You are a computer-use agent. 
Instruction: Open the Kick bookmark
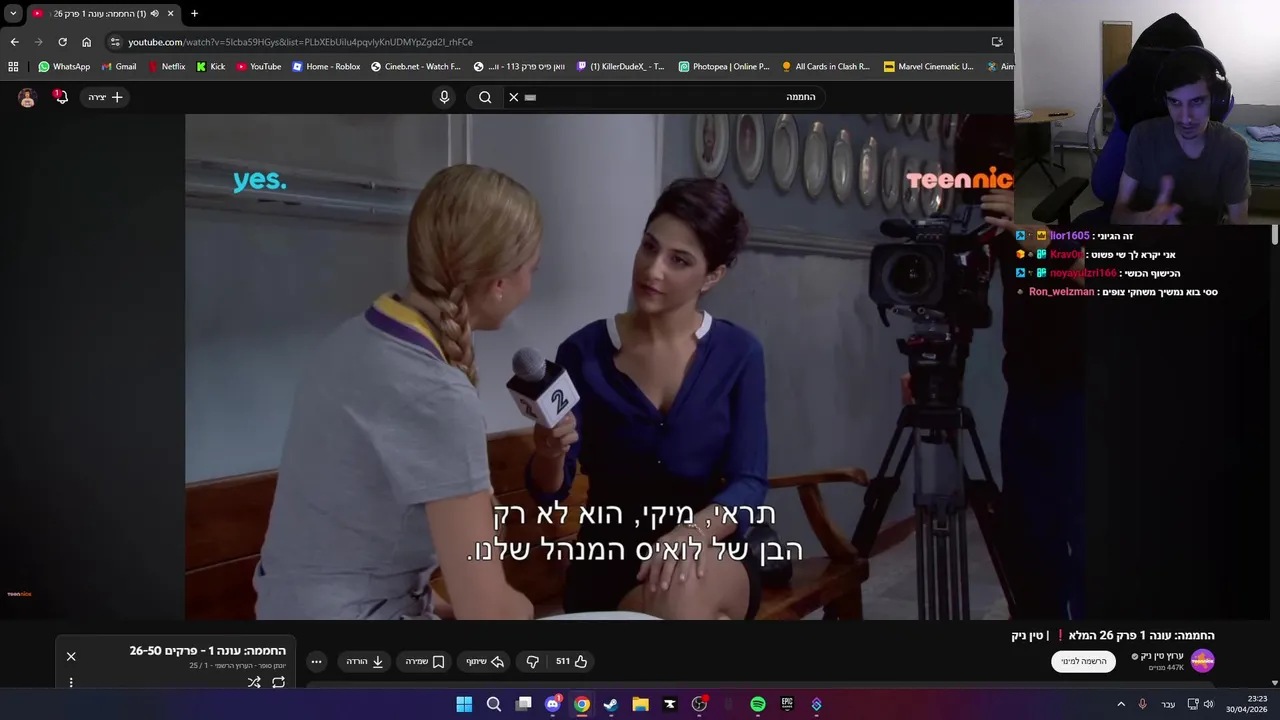[x=211, y=67]
